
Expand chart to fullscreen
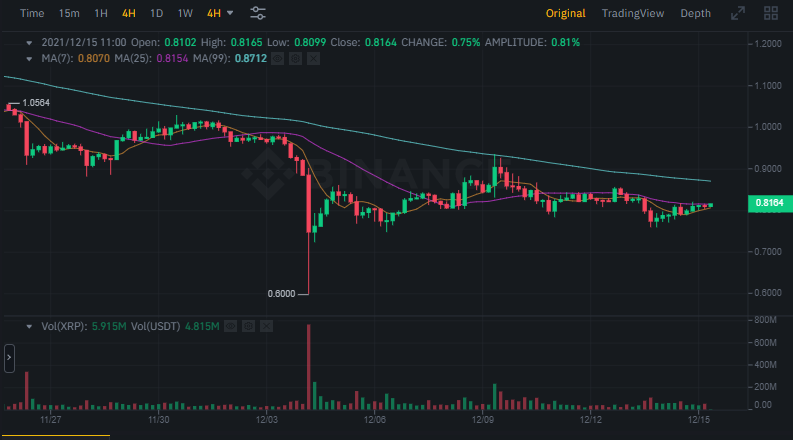pos(738,13)
